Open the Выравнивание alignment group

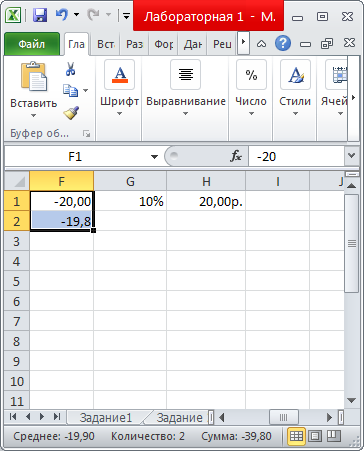click(x=186, y=88)
